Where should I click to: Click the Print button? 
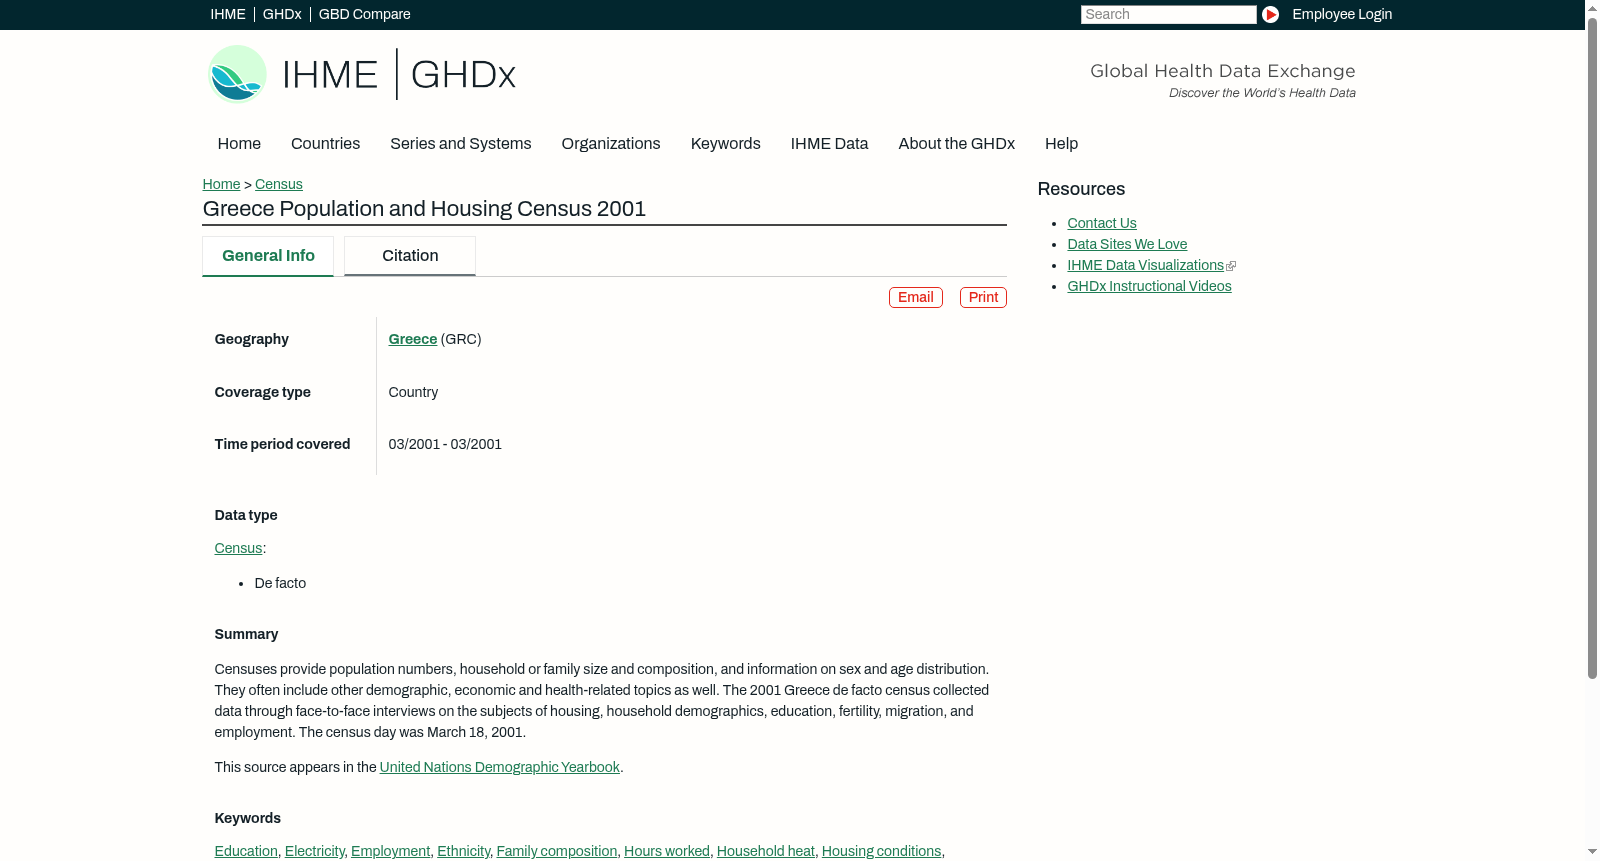click(x=983, y=297)
